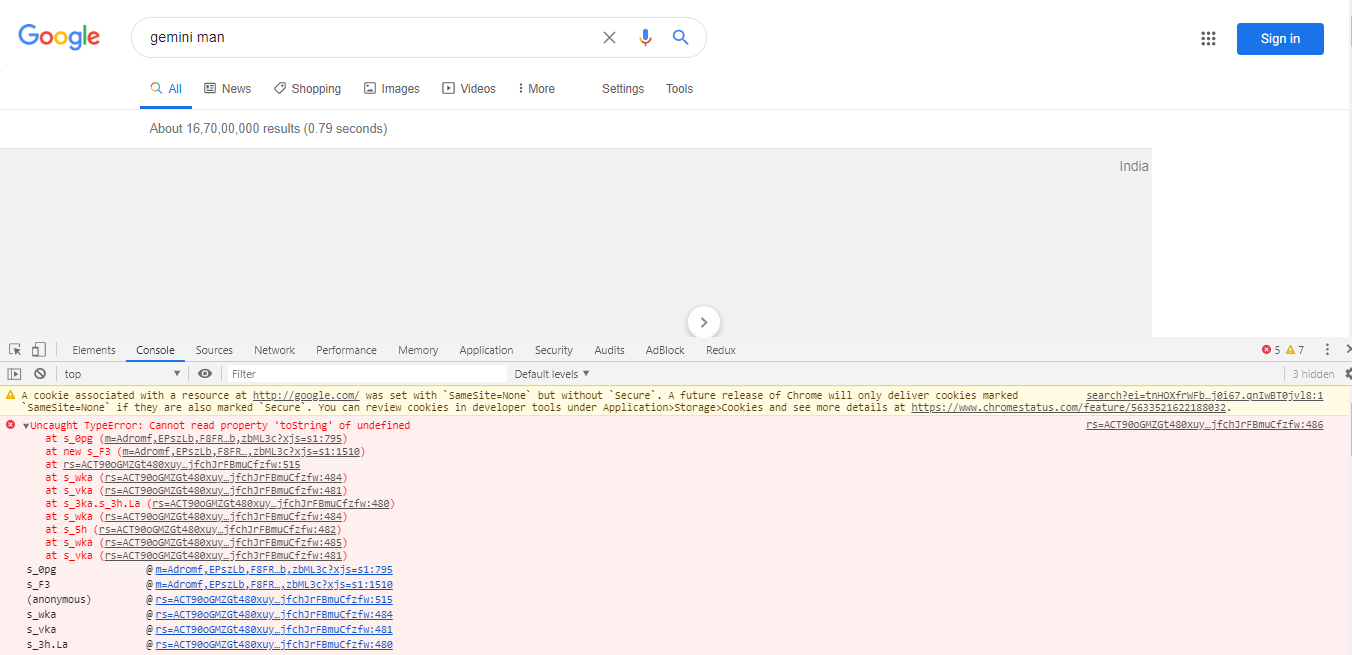The height and width of the screenshot is (655, 1352).
Task: Clear the search box with the X icon
Action: click(609, 38)
